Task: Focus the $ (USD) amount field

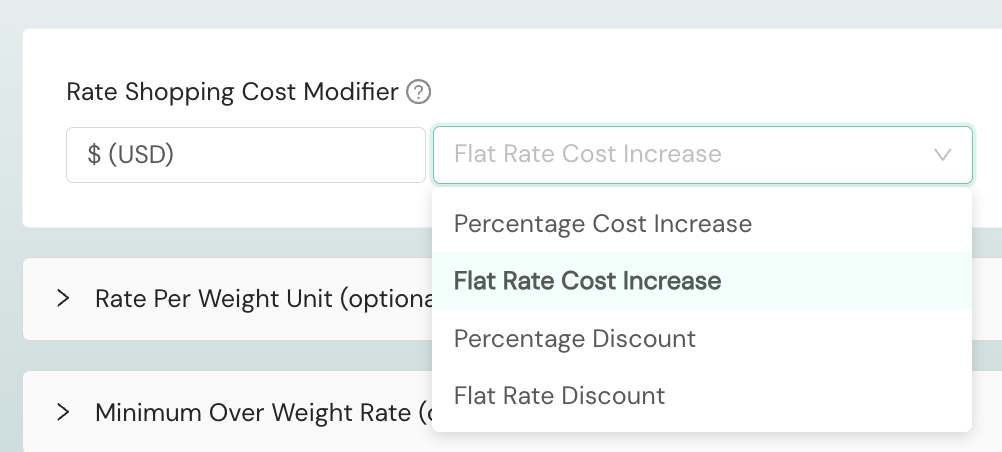Action: pyautogui.click(x=245, y=155)
